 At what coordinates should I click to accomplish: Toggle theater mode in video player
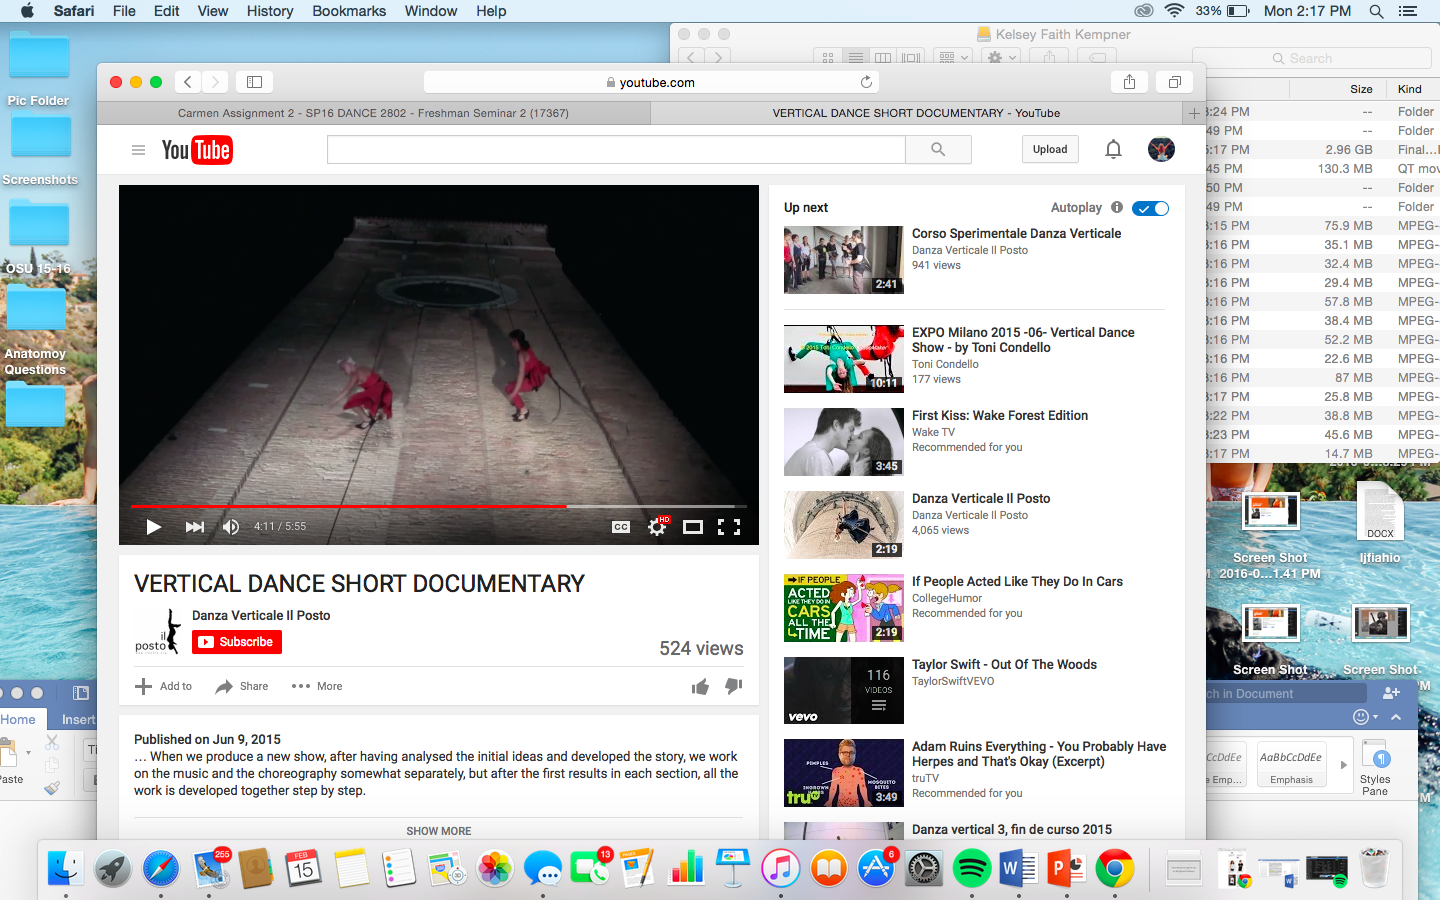click(x=692, y=527)
